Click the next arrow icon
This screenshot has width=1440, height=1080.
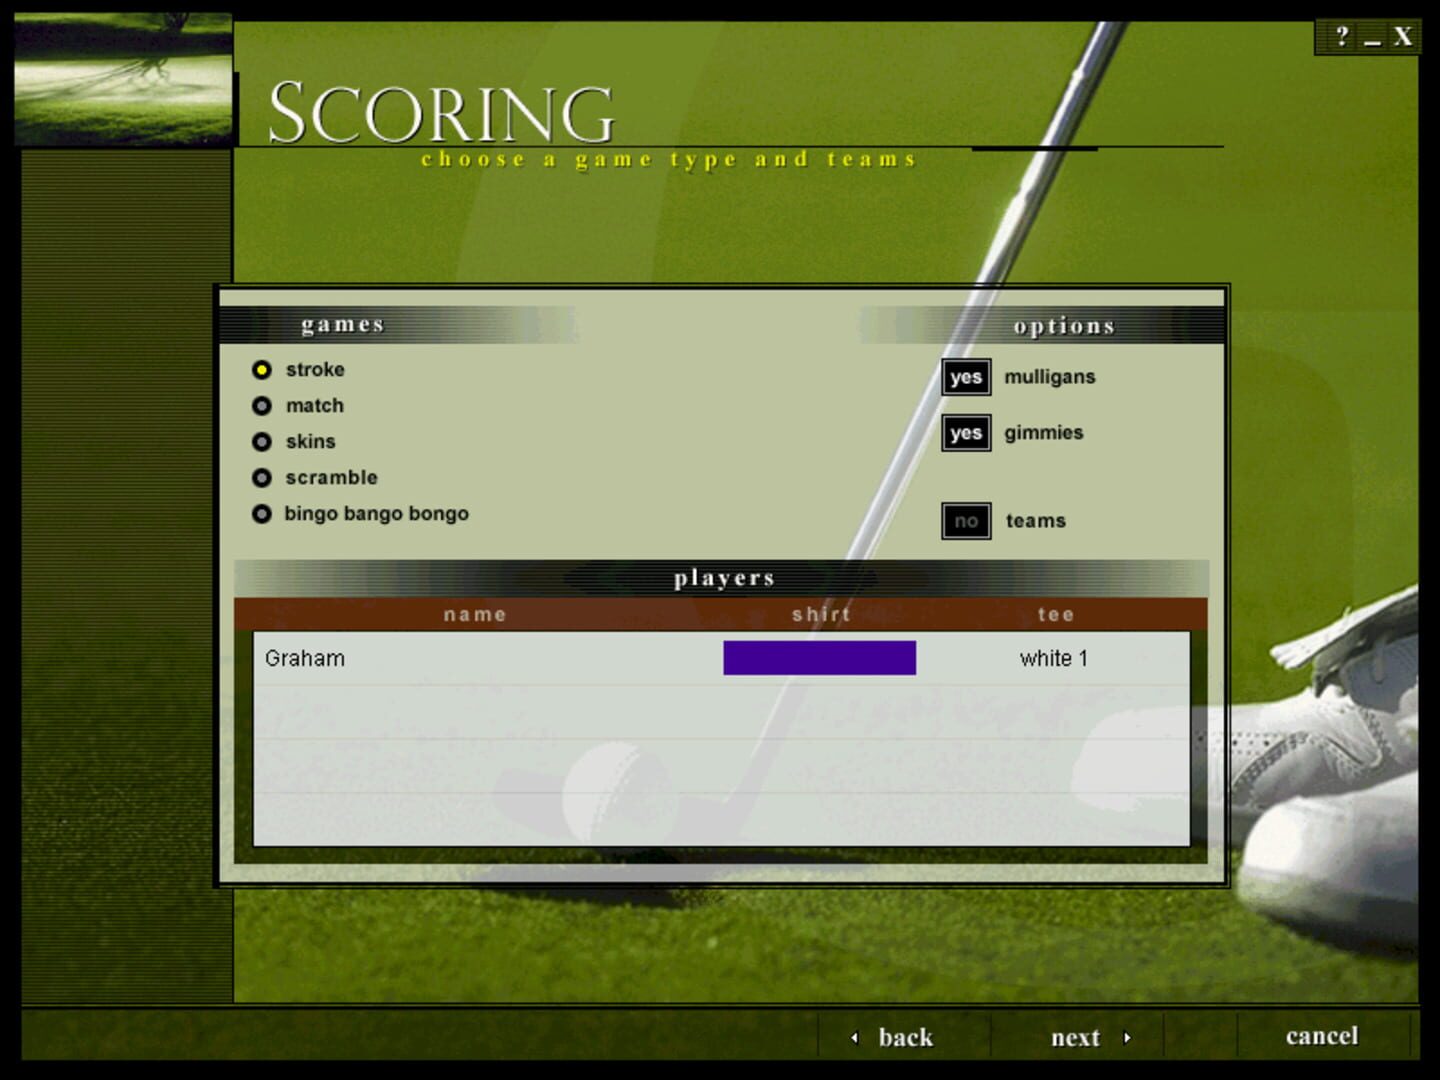tap(1130, 1039)
